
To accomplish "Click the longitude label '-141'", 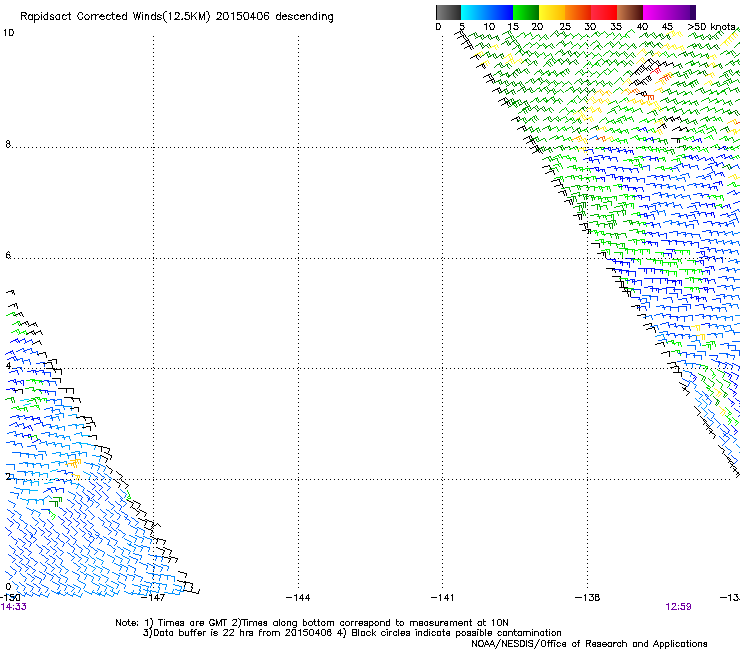I will 443,598.
